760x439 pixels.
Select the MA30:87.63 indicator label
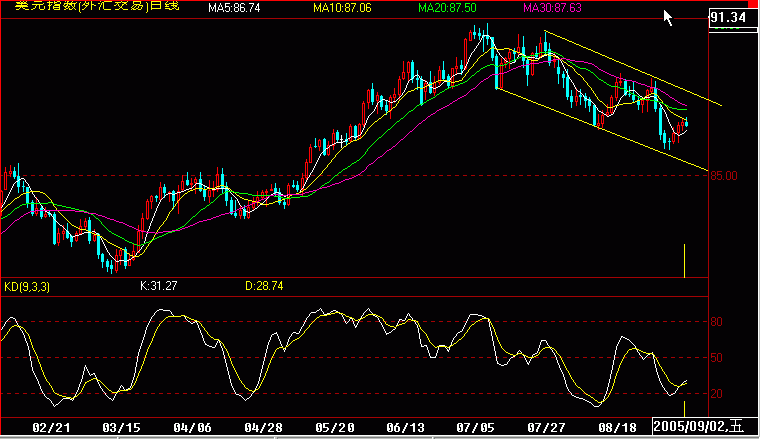[552, 8]
